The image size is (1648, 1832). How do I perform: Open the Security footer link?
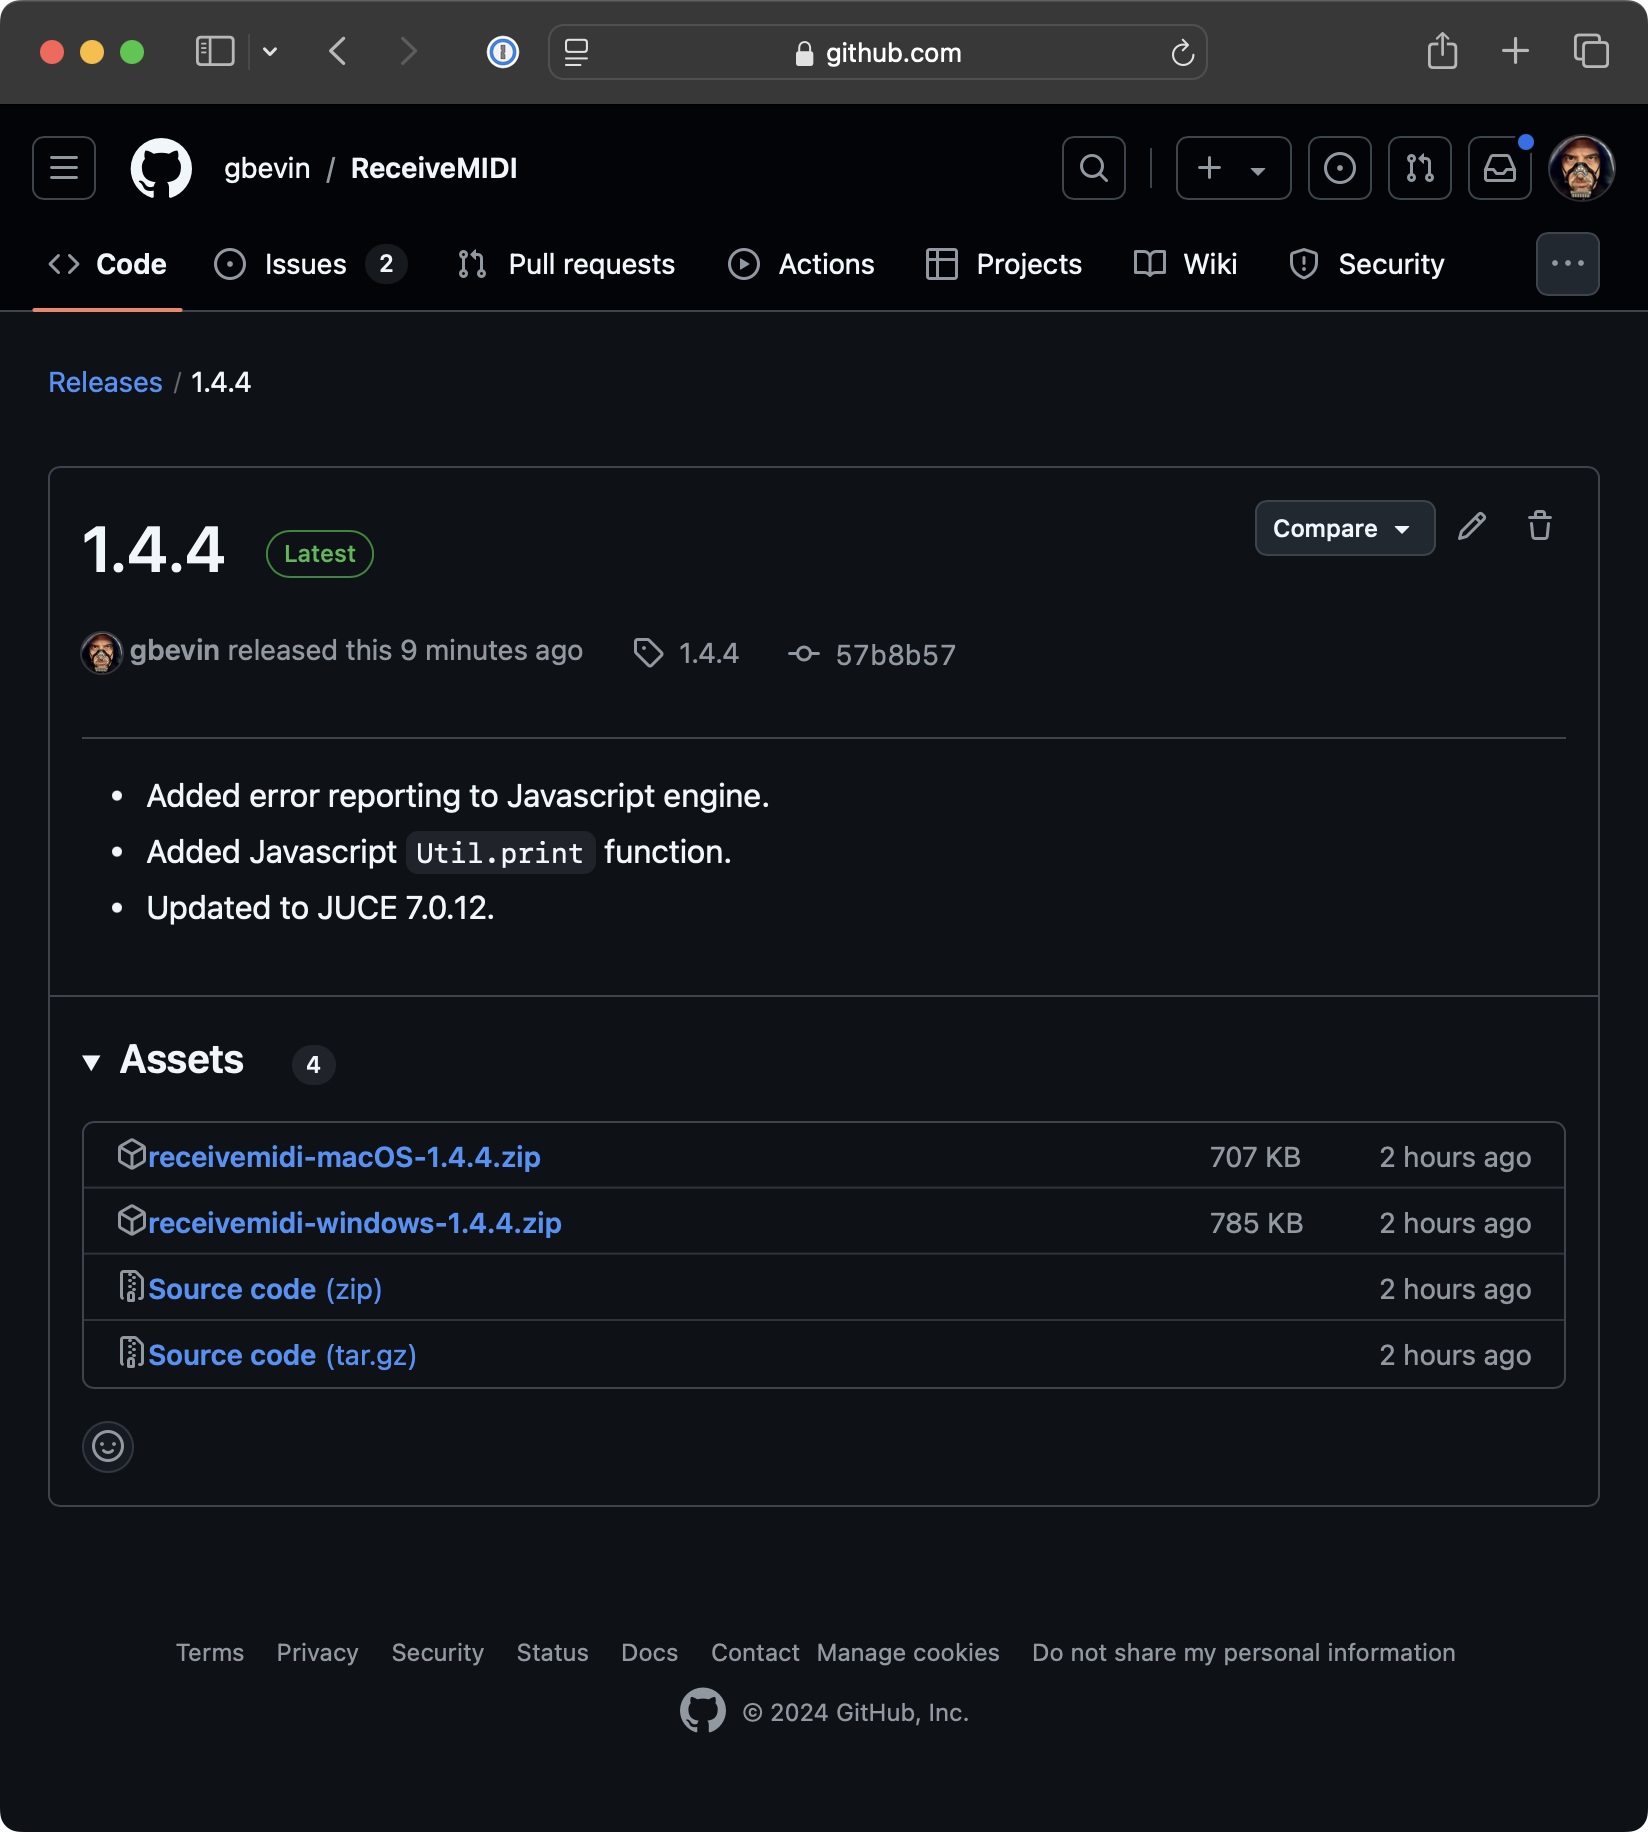pyautogui.click(x=437, y=1653)
